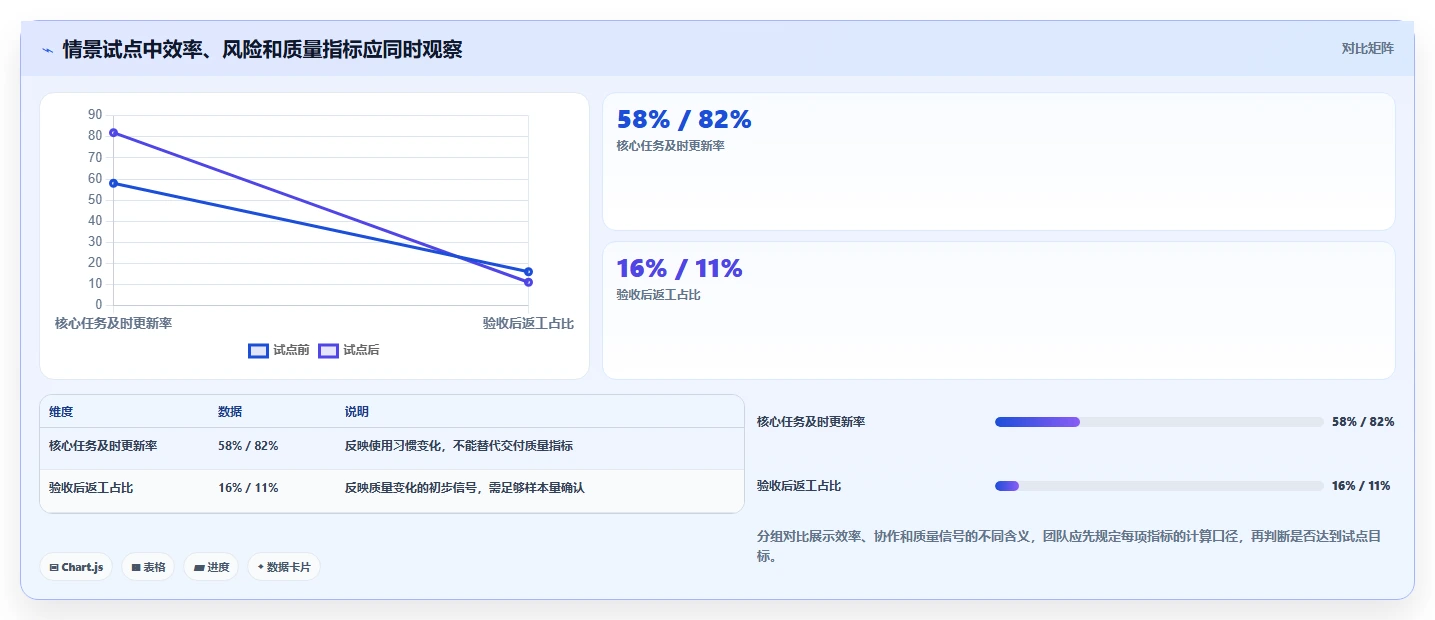
Task: Click the icon inside the Chart.js chip
Action: (54, 568)
